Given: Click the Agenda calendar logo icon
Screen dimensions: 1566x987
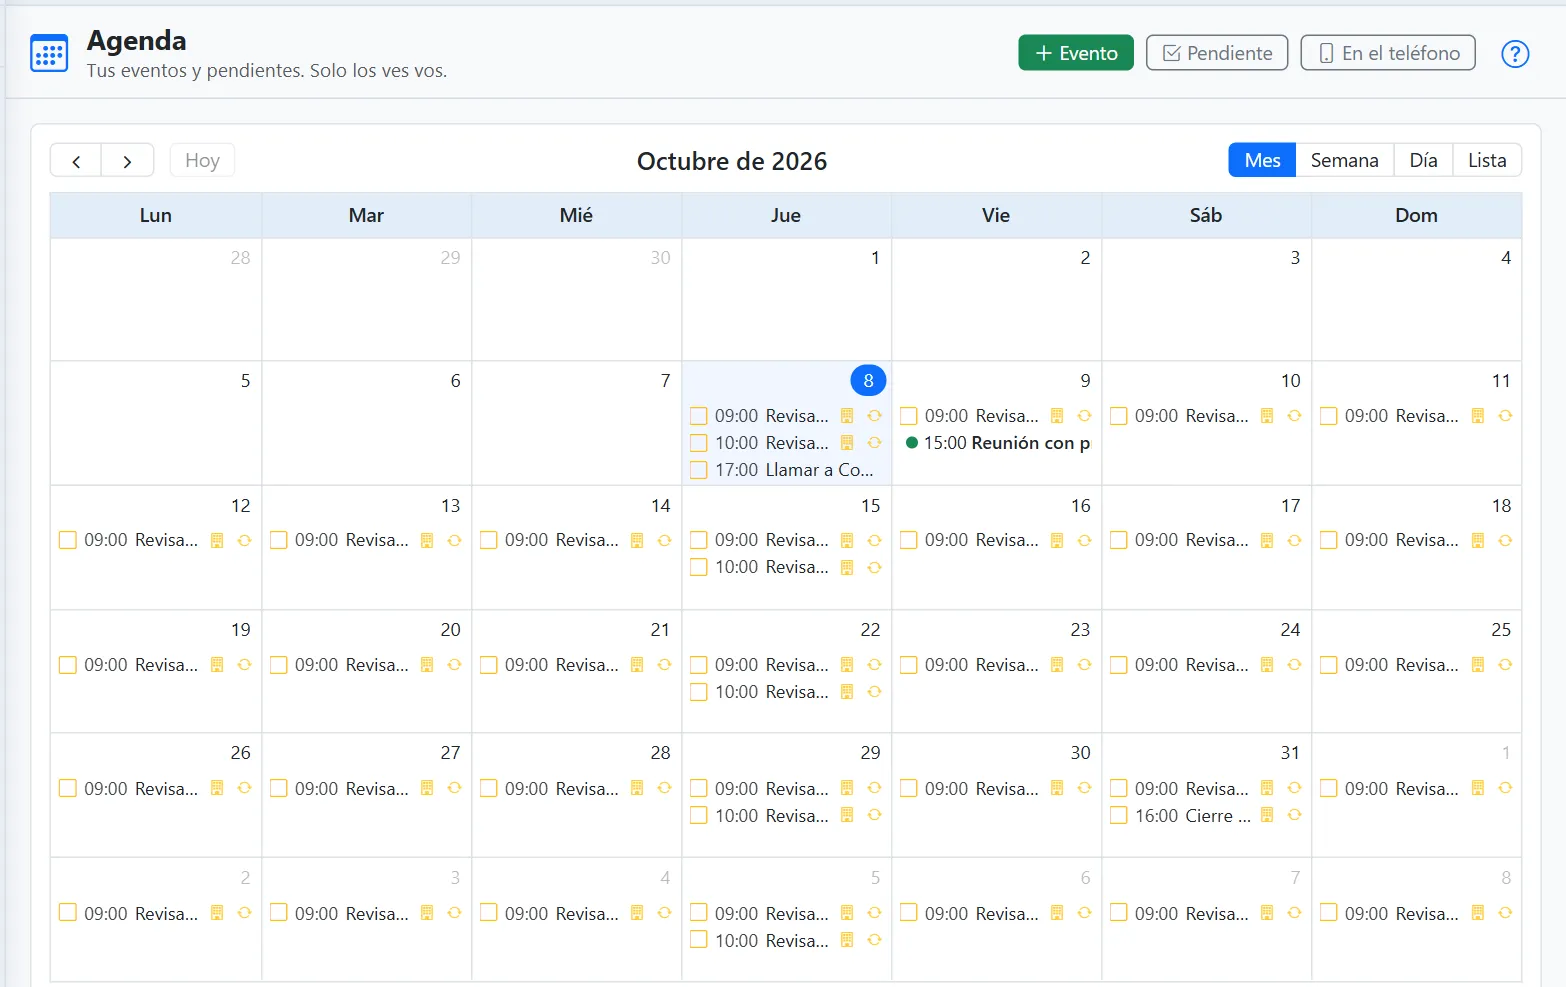Looking at the screenshot, I should (x=49, y=53).
